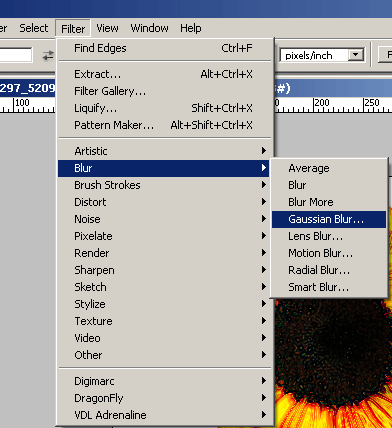The image size is (392, 428).
Task: Click the swap width and height arrows icon
Action: coord(48,55)
